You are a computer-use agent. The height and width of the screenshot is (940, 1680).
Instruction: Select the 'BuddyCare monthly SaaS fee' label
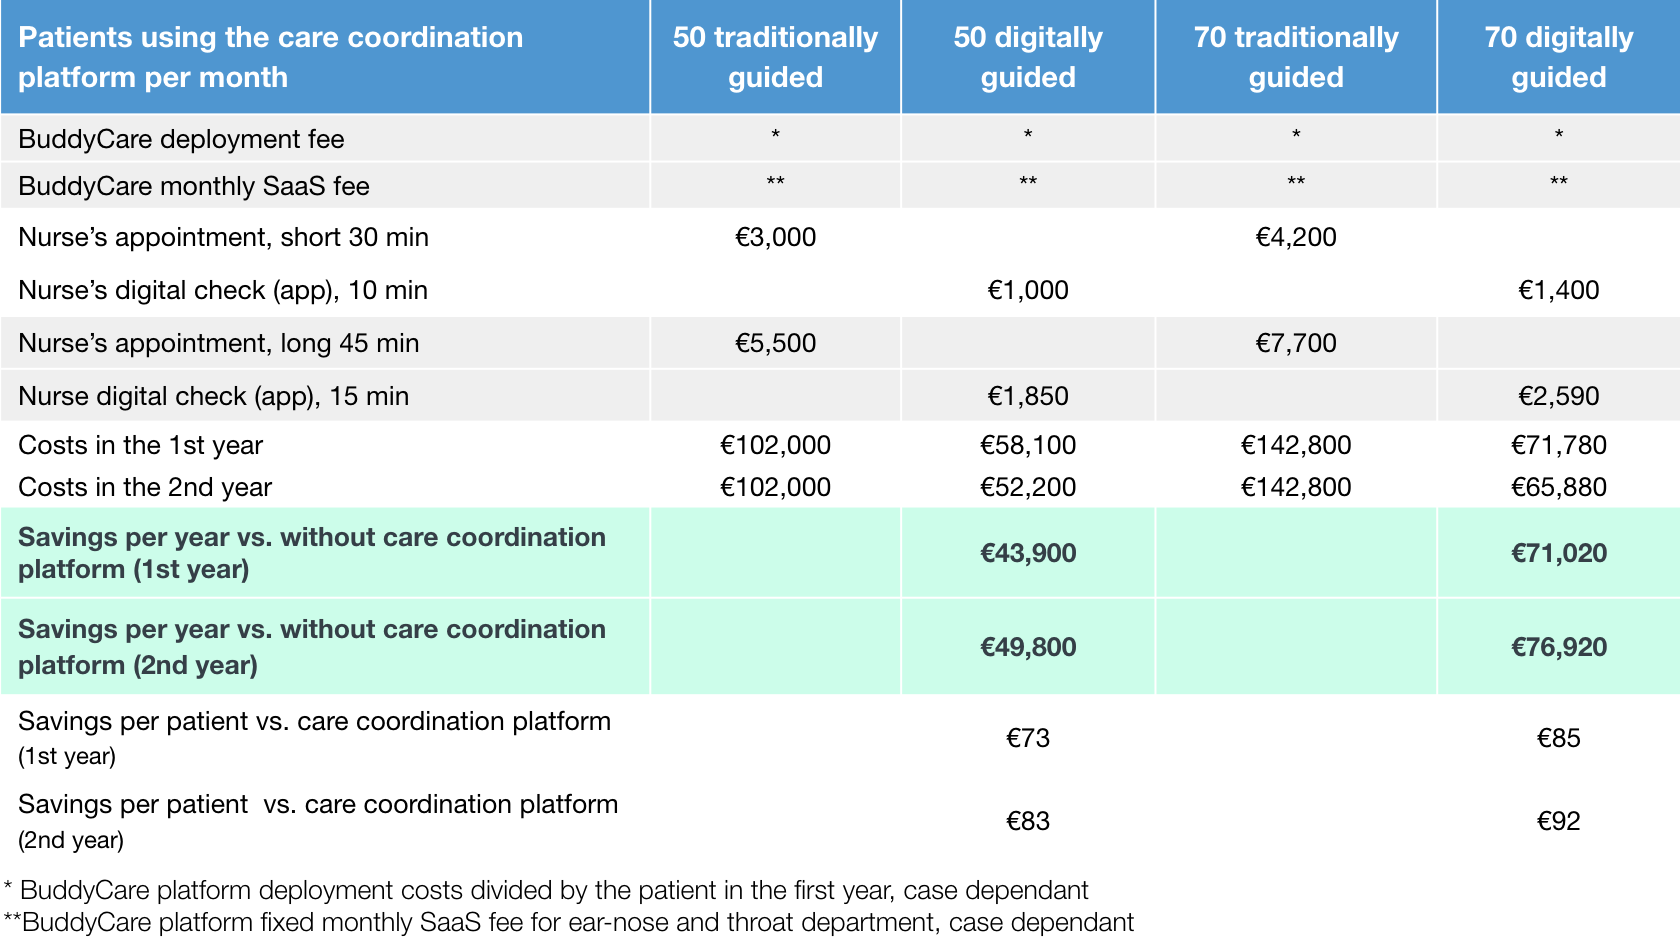tap(194, 186)
